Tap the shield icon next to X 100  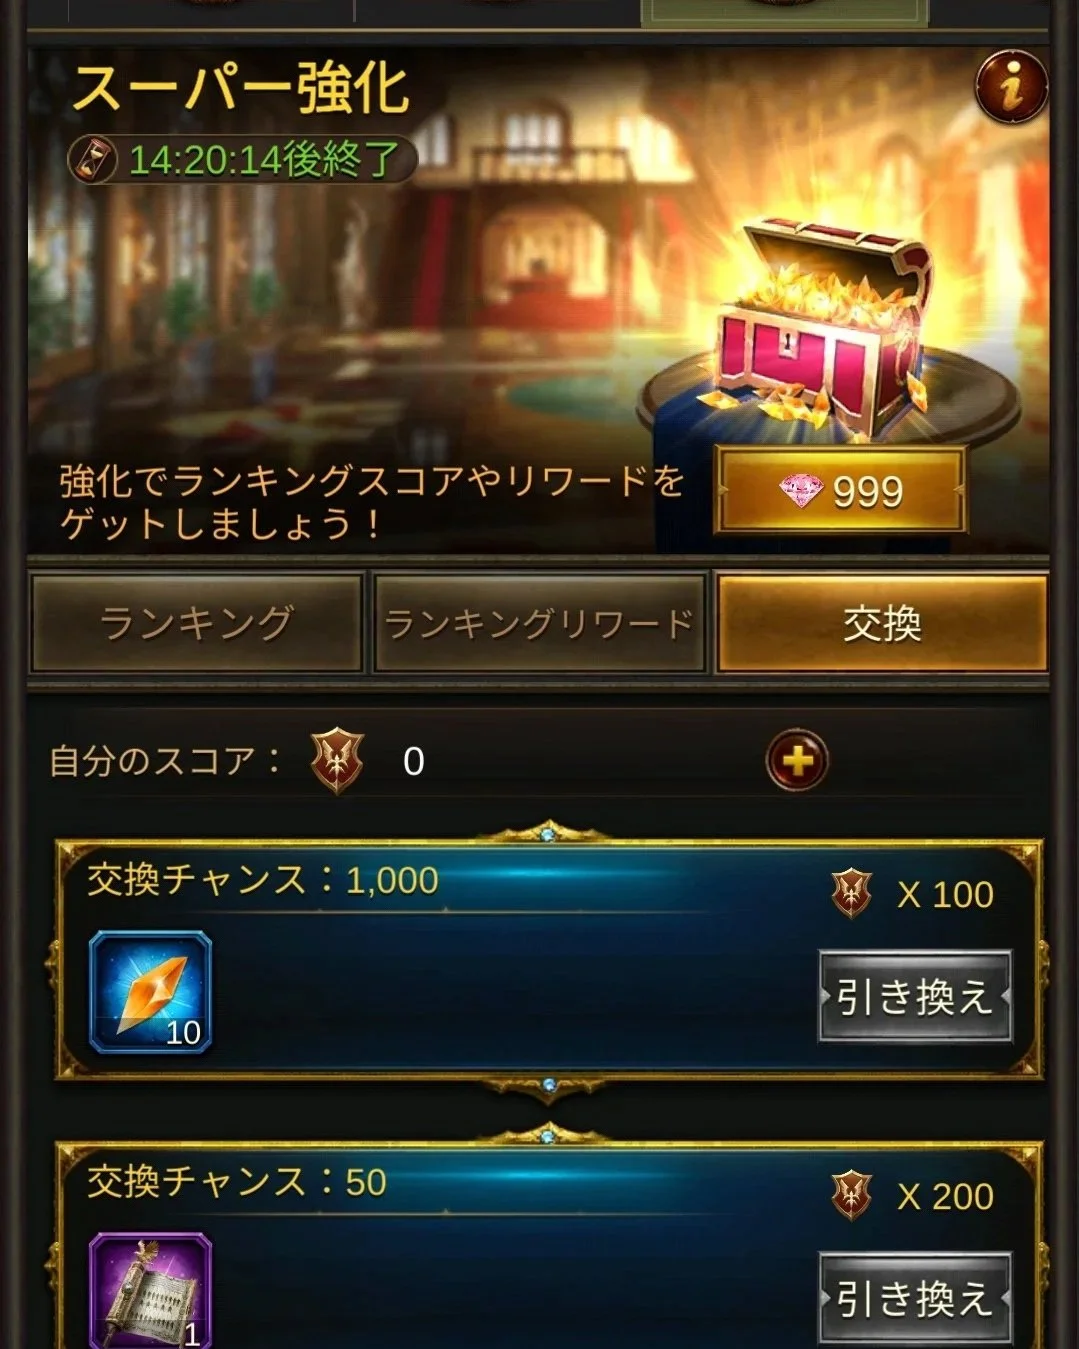click(852, 893)
